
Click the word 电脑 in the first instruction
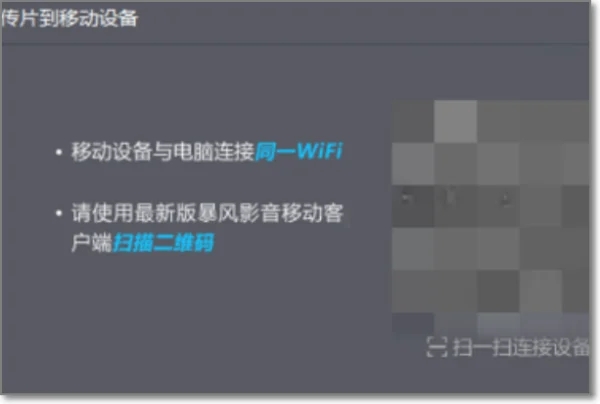tap(194, 152)
